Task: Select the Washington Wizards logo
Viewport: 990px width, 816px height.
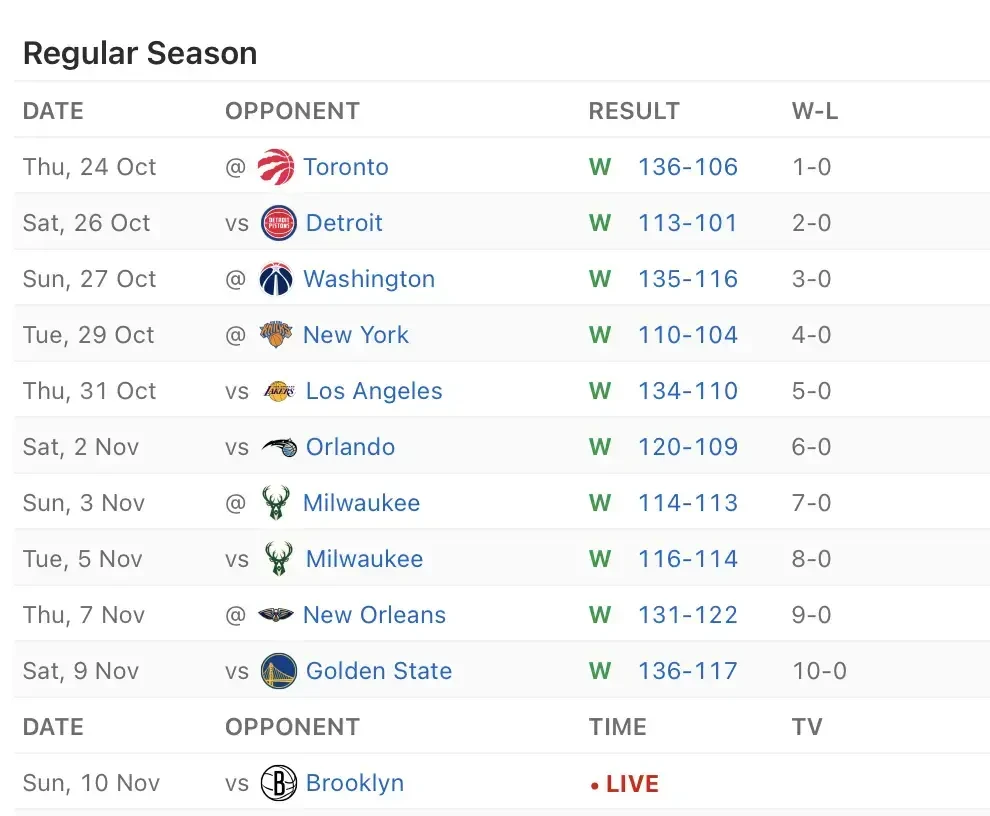Action: point(276,279)
